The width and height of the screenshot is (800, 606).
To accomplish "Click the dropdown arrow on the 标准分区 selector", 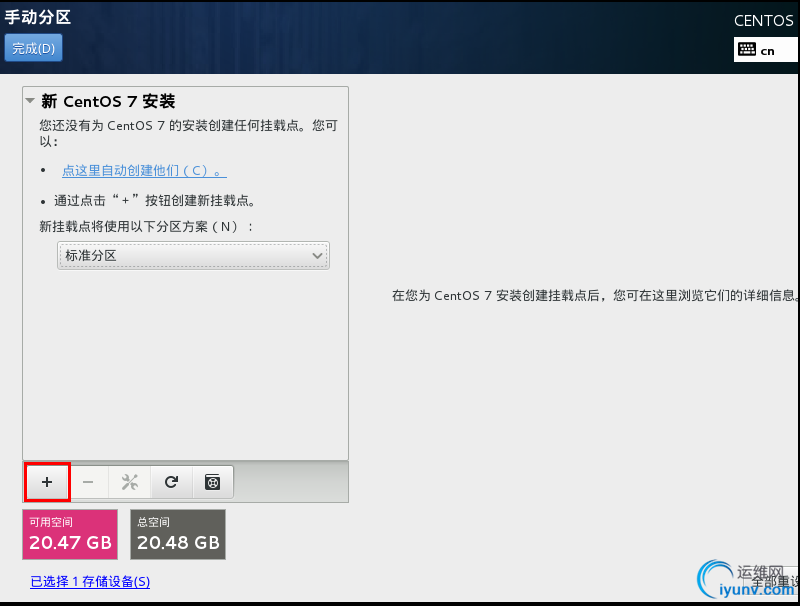I will pos(318,256).
